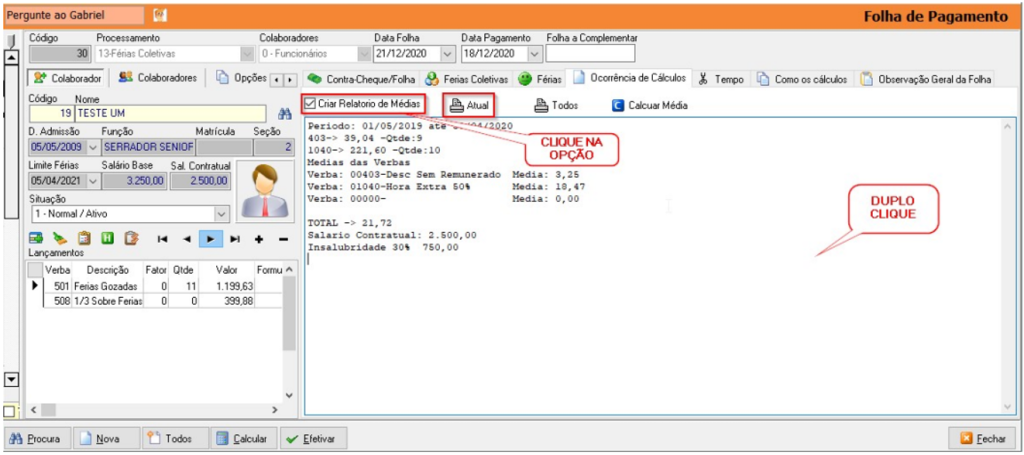
Task: Click the green H icon above Lançamentos
Action: 108,239
